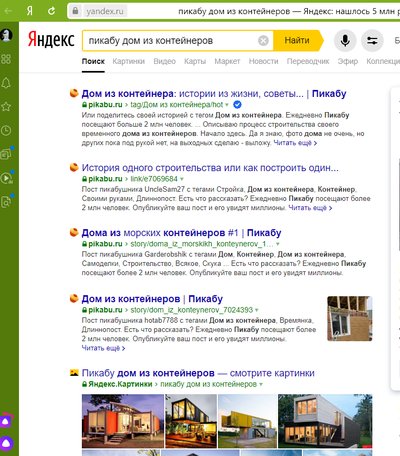Open the Alice chat icon above assistant
The height and width of the screenshot is (456, 400).
point(6,421)
